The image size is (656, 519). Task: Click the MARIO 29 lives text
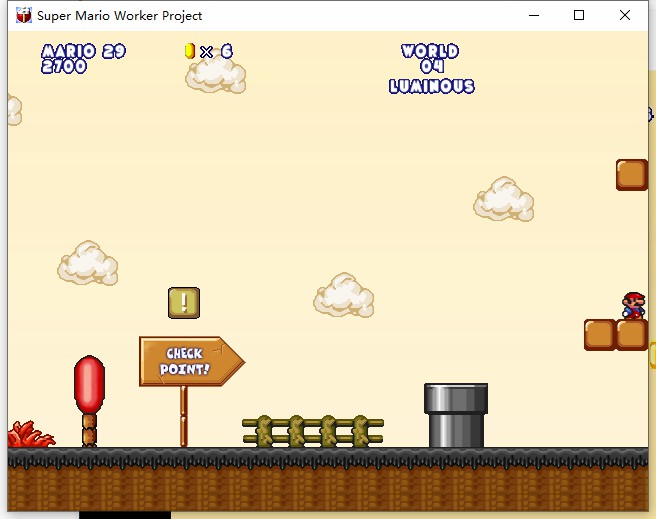pyautogui.click(x=83, y=51)
